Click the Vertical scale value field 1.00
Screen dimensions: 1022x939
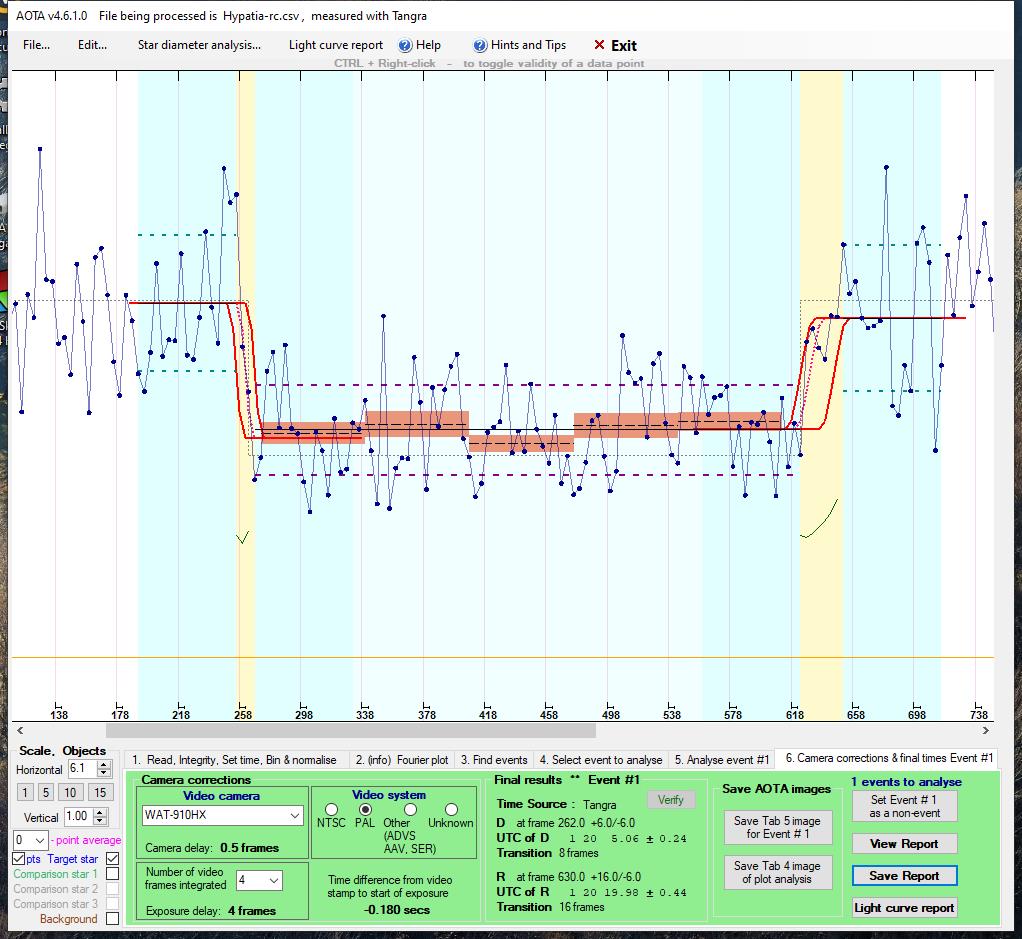coord(78,816)
